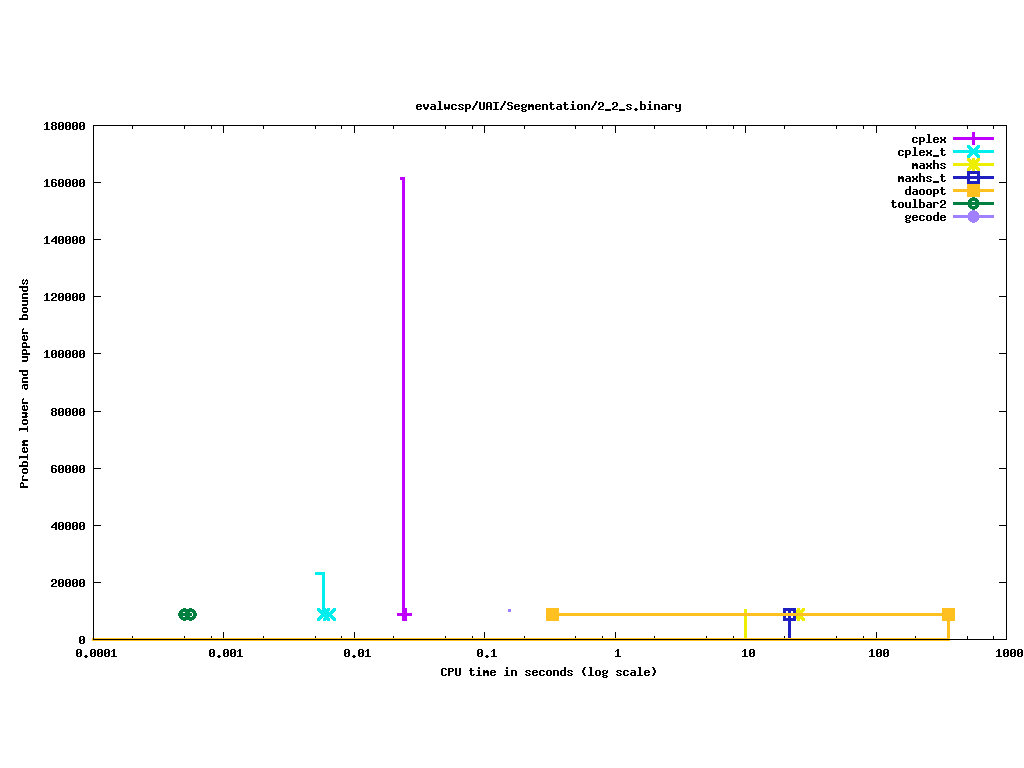Click the cyan cplex_t star data marker in the plot
This screenshot has height=768, width=1024.
pyautogui.click(x=326, y=614)
